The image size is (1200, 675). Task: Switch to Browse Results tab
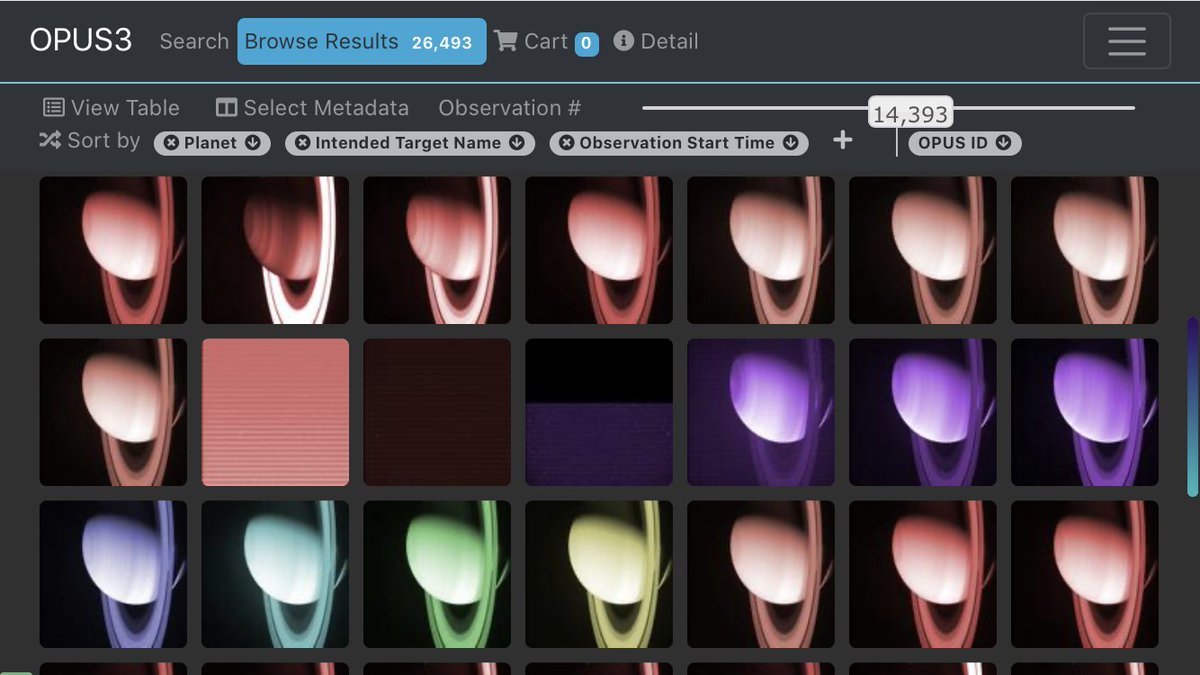click(x=362, y=41)
